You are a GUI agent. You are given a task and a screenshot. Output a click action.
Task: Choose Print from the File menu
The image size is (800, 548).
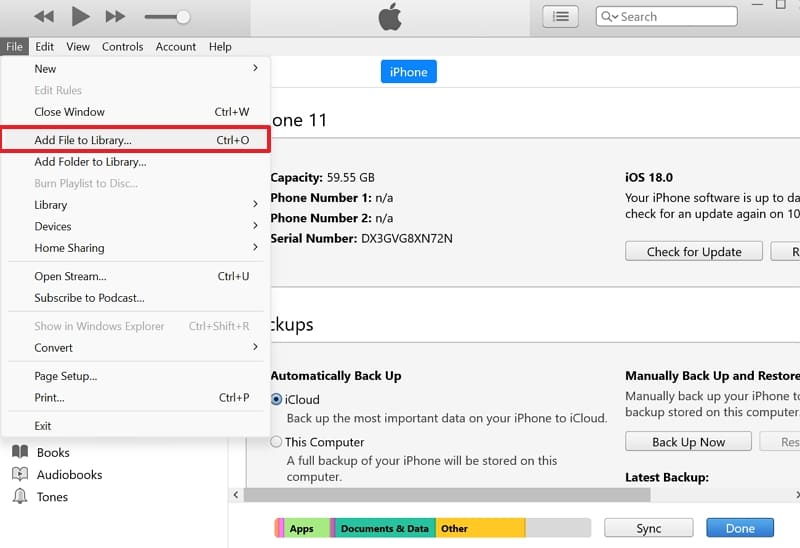pyautogui.click(x=135, y=397)
